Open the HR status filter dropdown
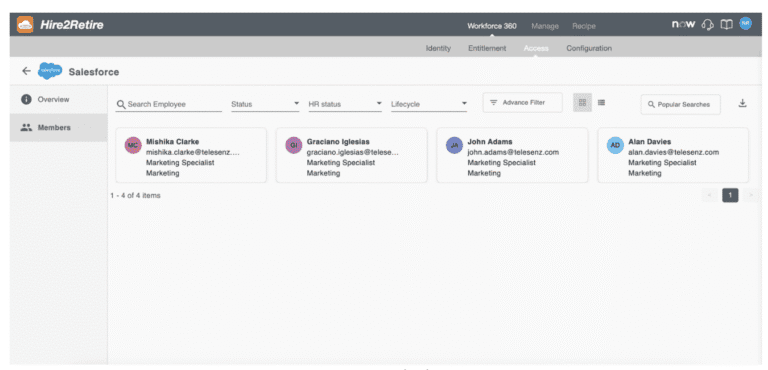This screenshot has width=768, height=370. click(345, 104)
